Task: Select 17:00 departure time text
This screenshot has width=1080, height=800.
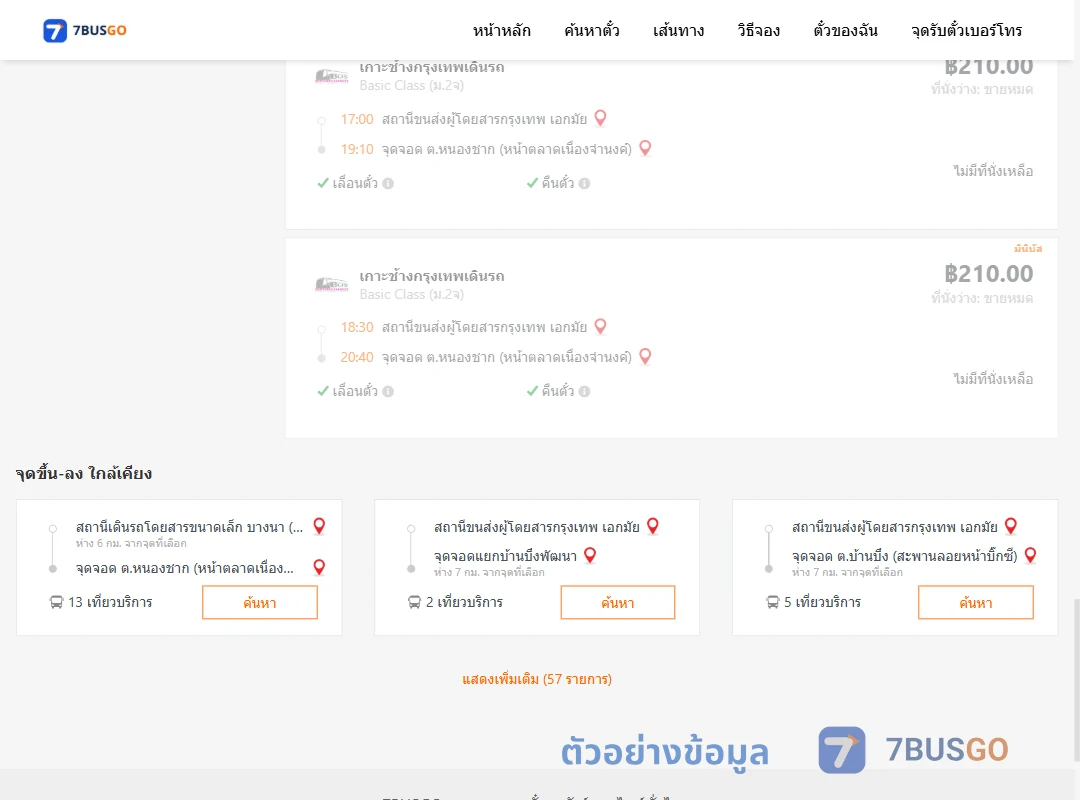Action: [x=357, y=119]
